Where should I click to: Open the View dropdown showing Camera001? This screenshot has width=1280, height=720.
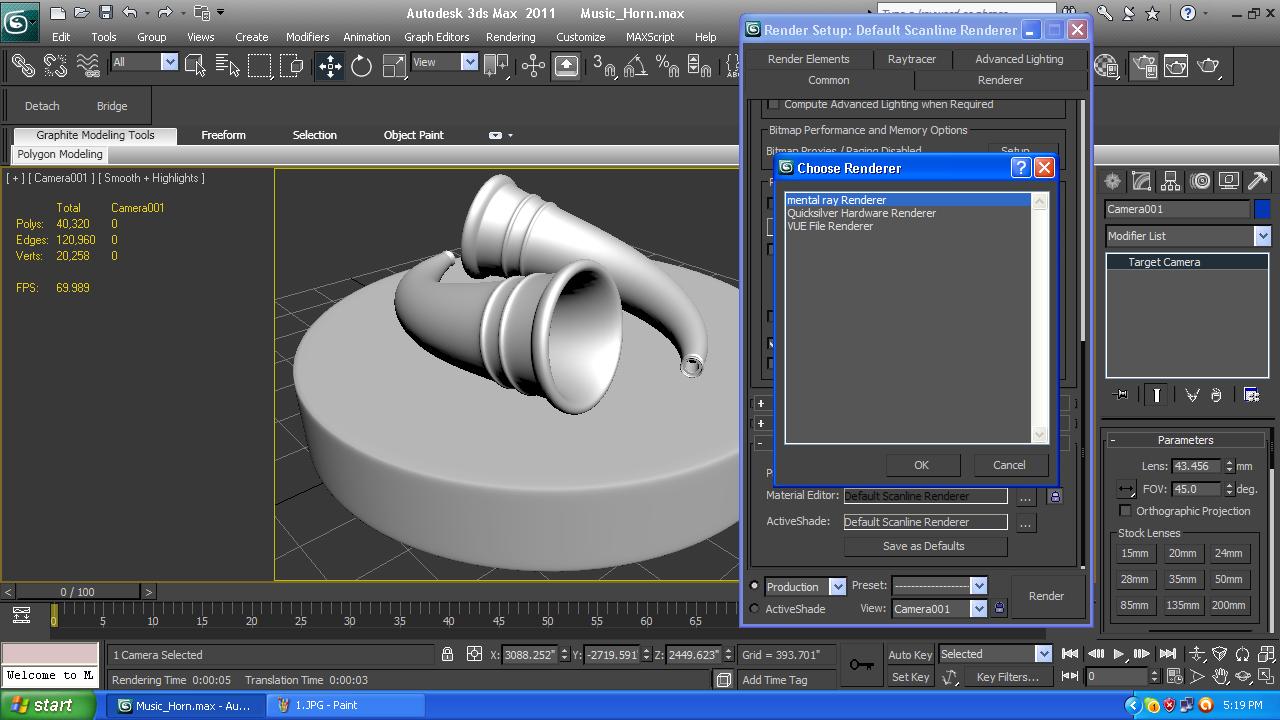coord(978,608)
